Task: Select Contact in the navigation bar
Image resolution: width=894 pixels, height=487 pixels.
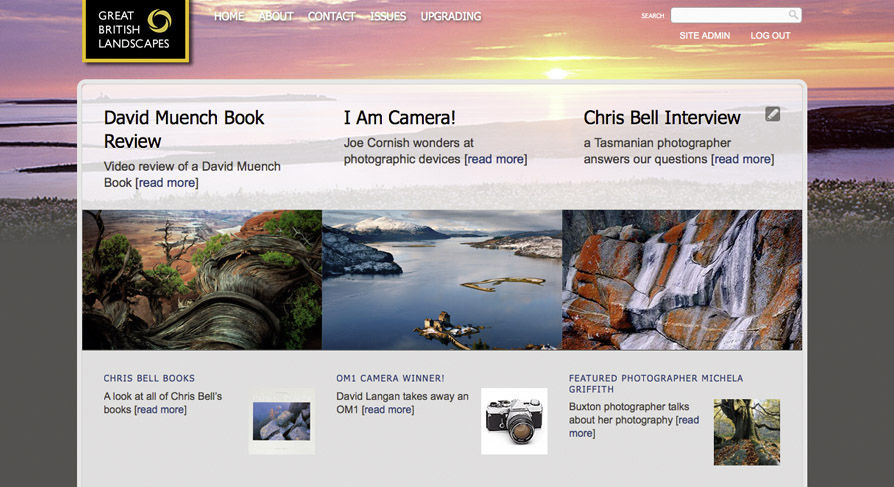Action: tap(331, 17)
